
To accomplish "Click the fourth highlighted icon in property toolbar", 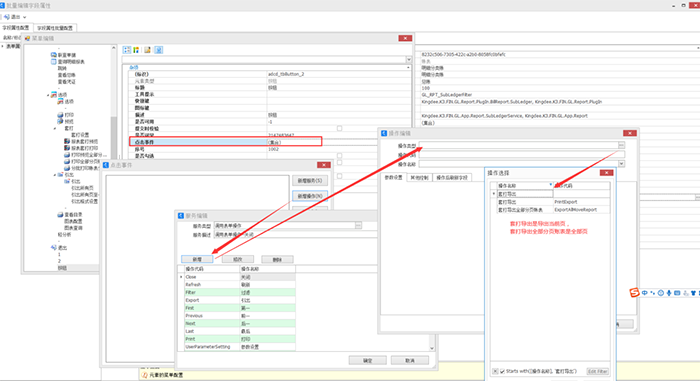I will coord(158,50).
